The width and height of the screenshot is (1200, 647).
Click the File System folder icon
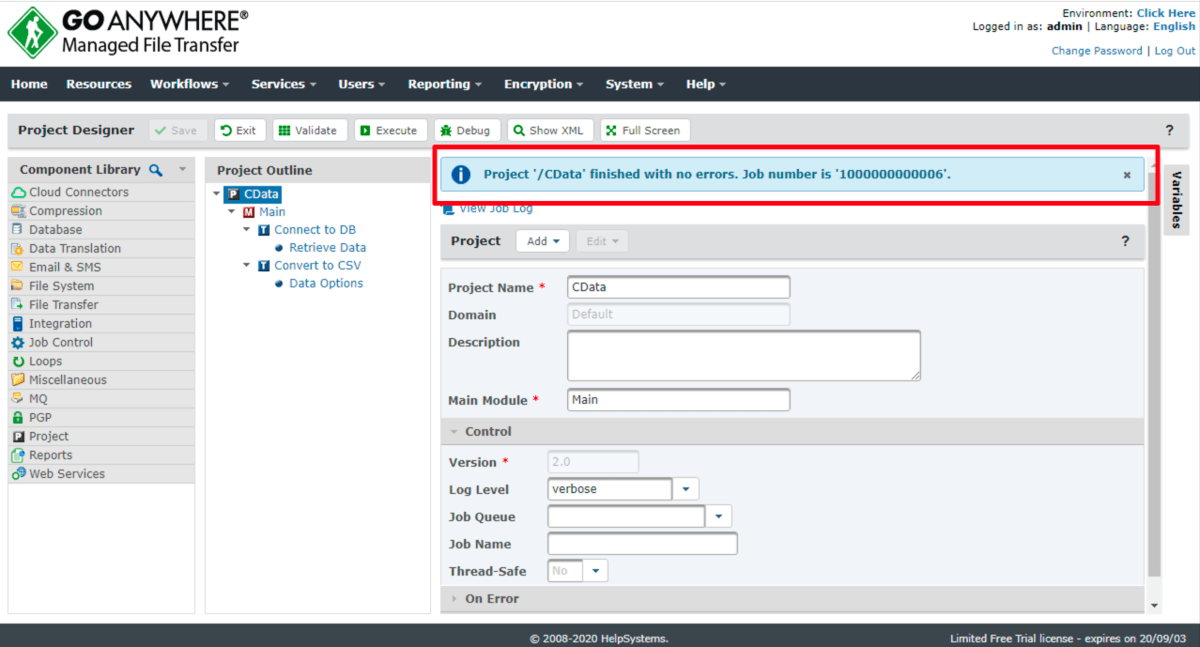(18, 286)
